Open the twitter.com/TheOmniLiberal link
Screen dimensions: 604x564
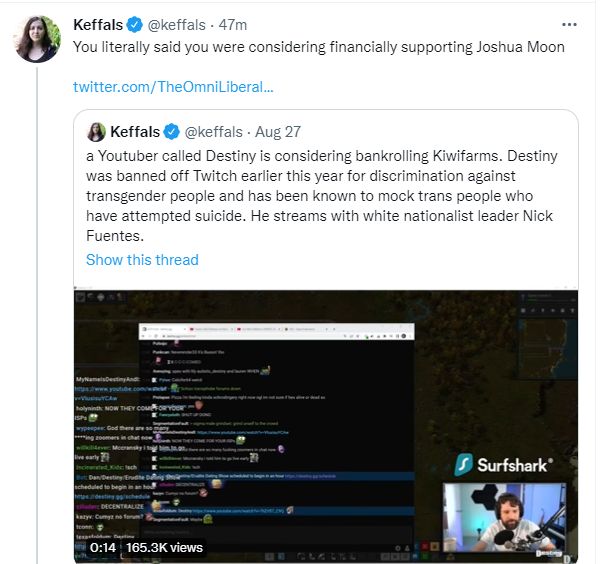173,87
